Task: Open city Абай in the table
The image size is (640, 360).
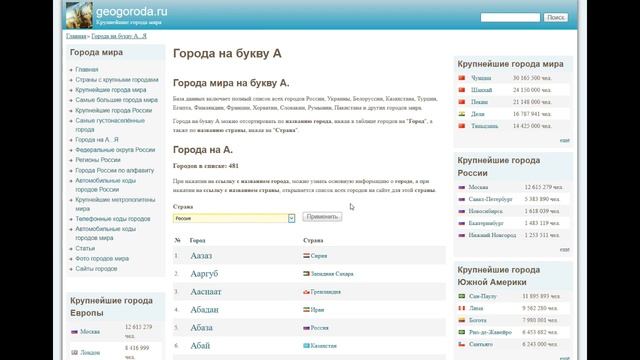Action: (x=200, y=345)
